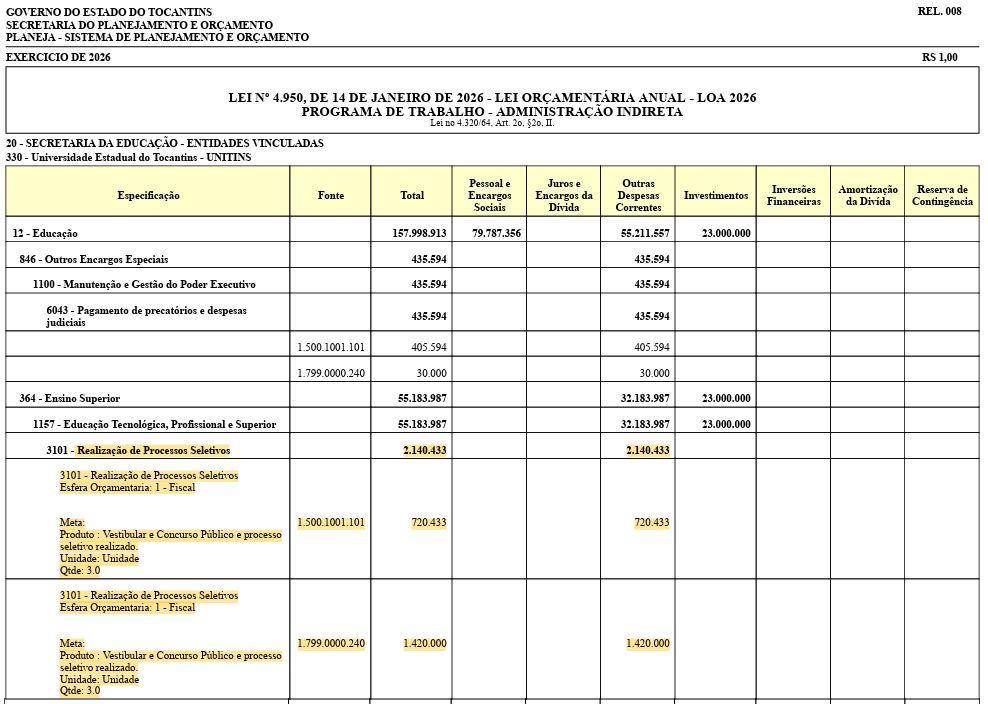The height and width of the screenshot is (704, 988).
Task: Select the Universidade Estadual do Tocantins - UNITINS line
Action: (x=128, y=157)
